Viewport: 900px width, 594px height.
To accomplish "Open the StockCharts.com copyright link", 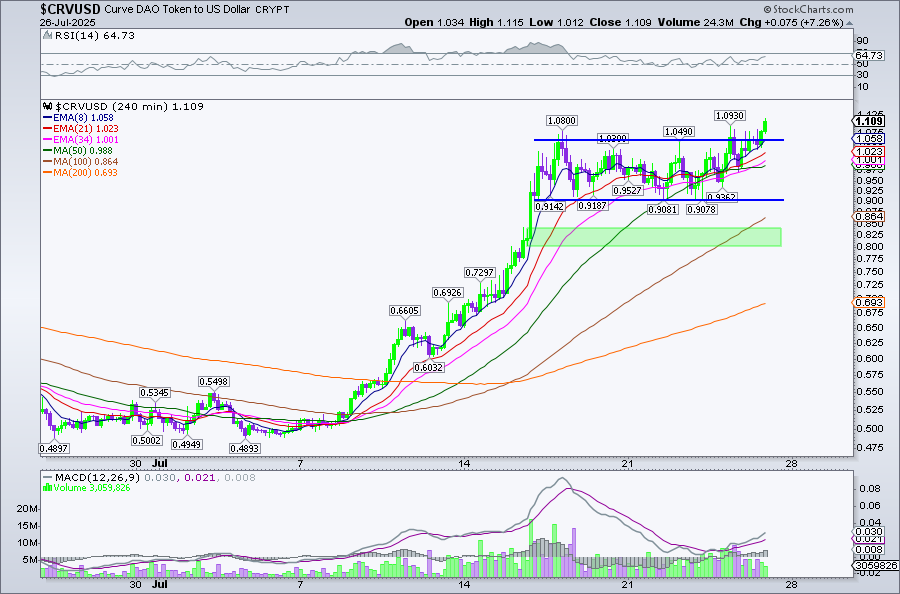I will pos(808,9).
